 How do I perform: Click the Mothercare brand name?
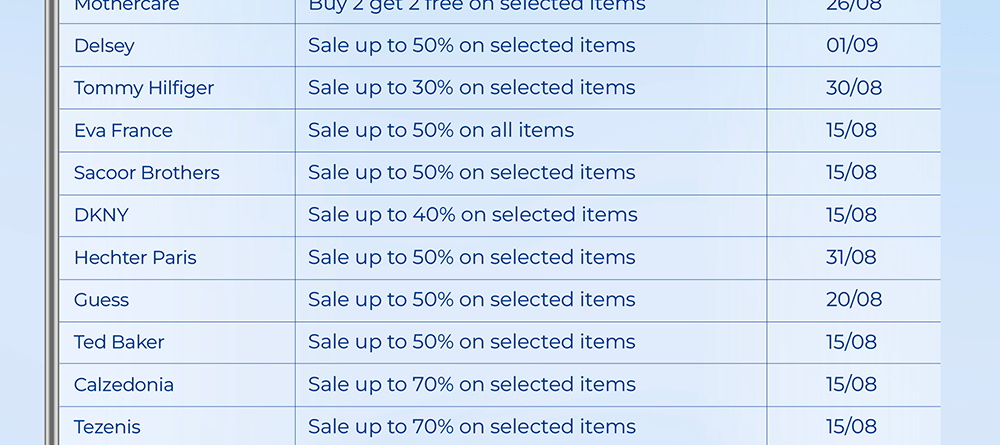click(126, 6)
